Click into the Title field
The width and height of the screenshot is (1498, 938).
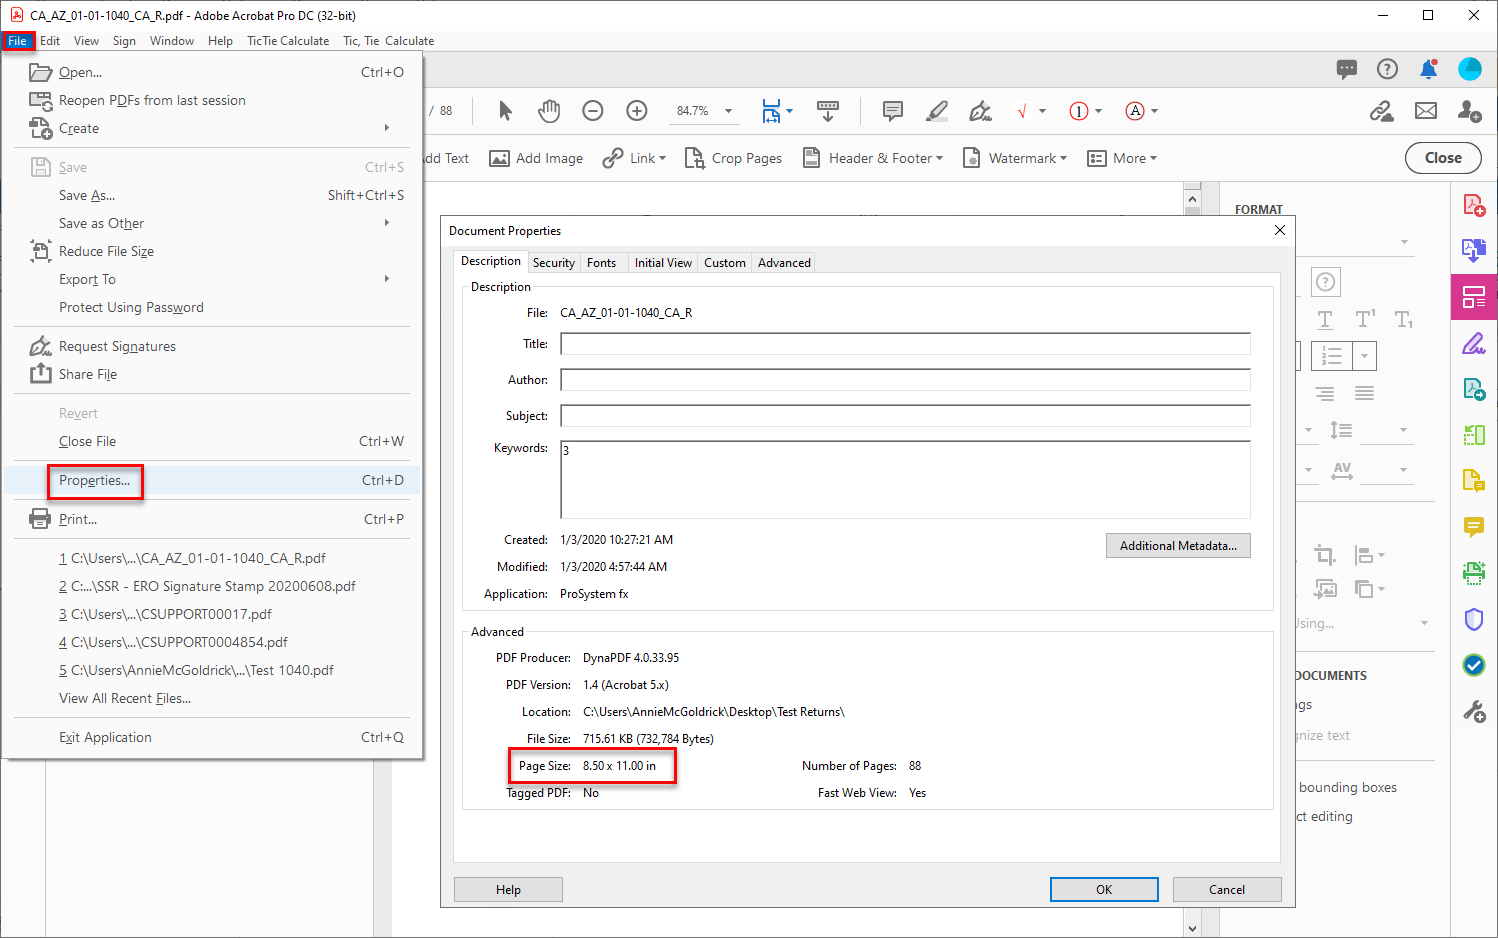(x=905, y=344)
